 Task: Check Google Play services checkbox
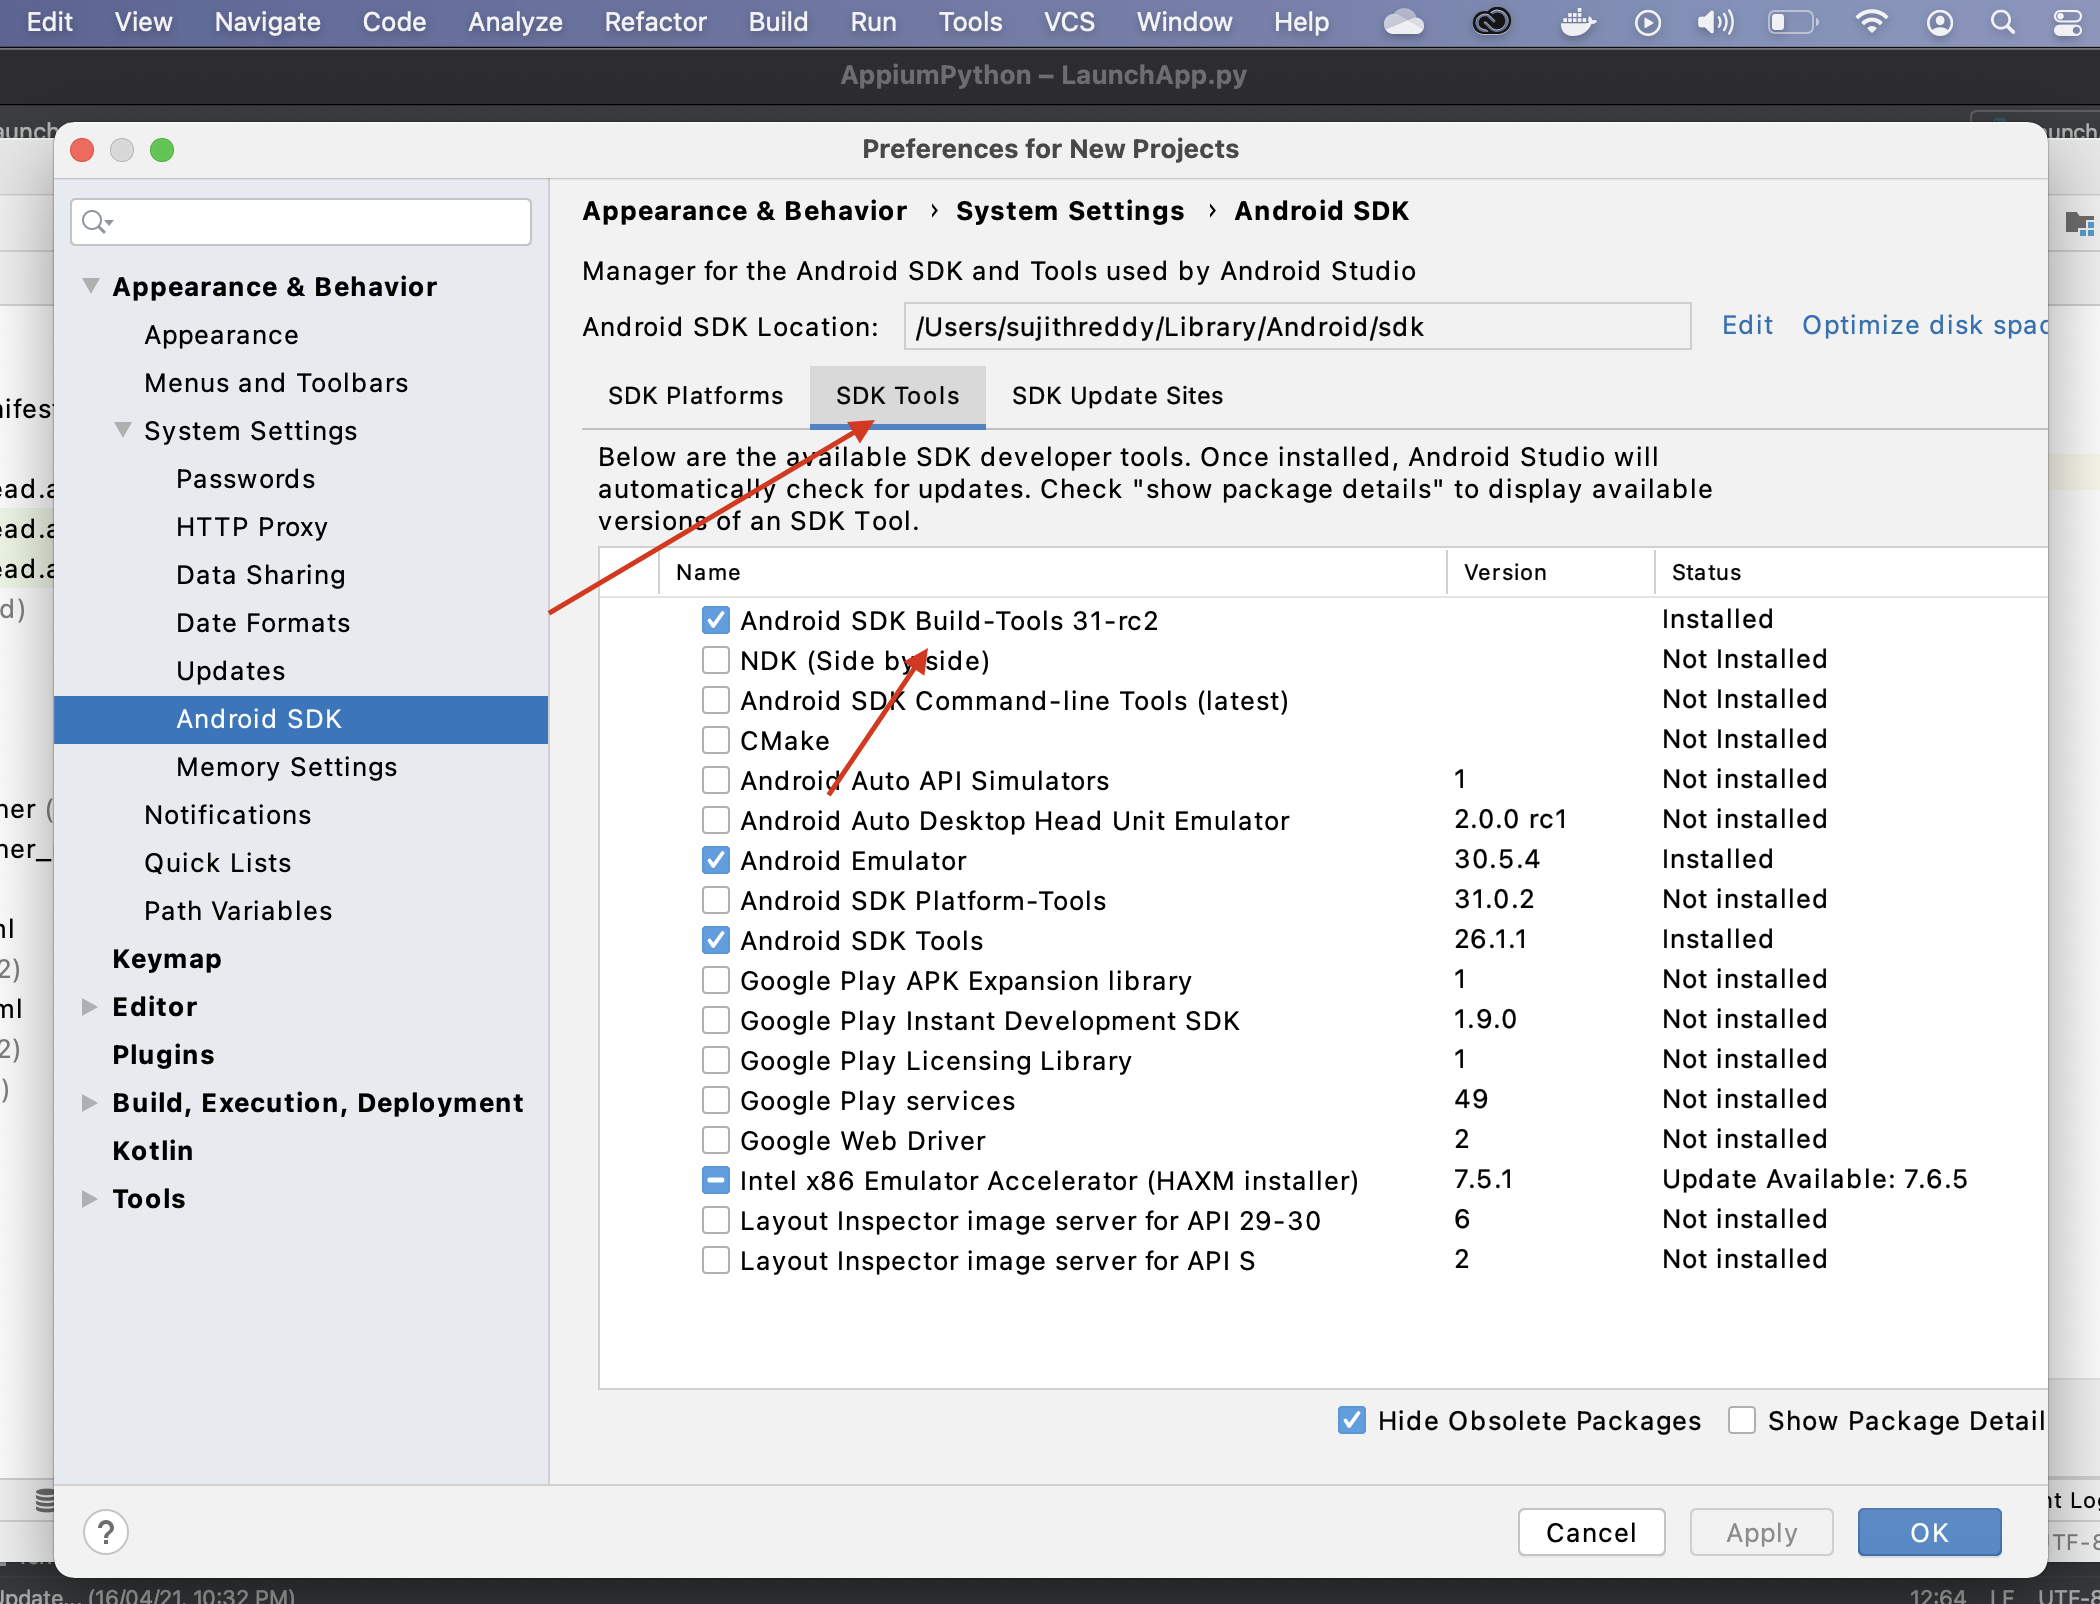coord(715,1100)
